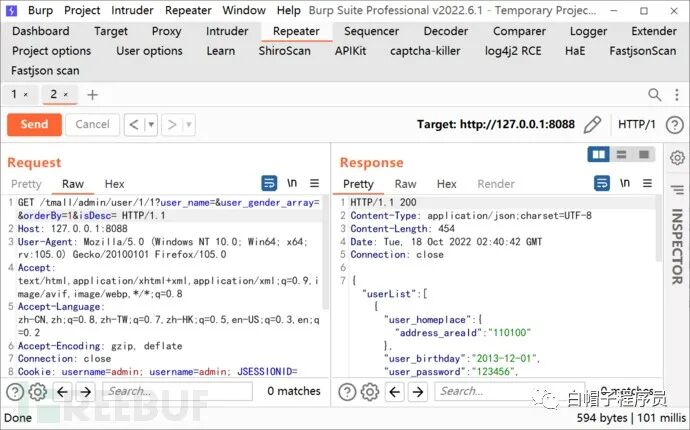
Task: Toggle word wrap icon in Request panel
Action: pos(269,183)
